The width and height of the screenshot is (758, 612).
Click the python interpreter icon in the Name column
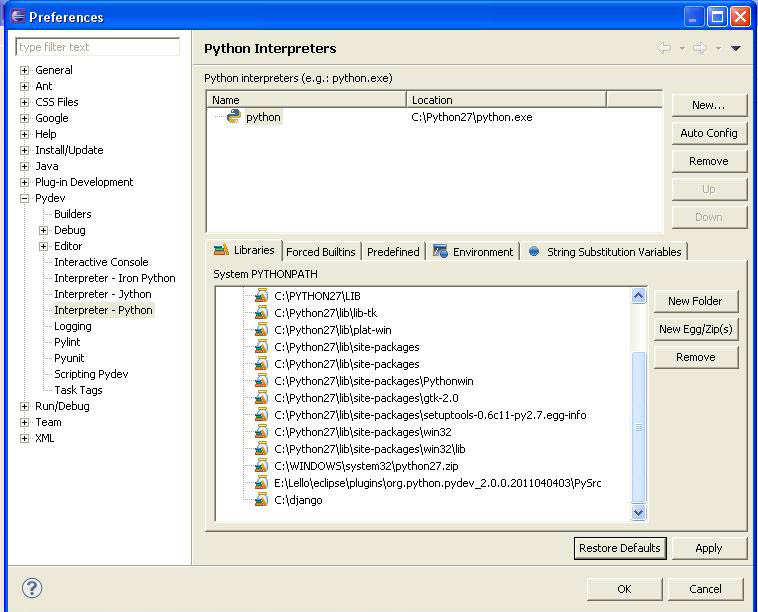(234, 117)
